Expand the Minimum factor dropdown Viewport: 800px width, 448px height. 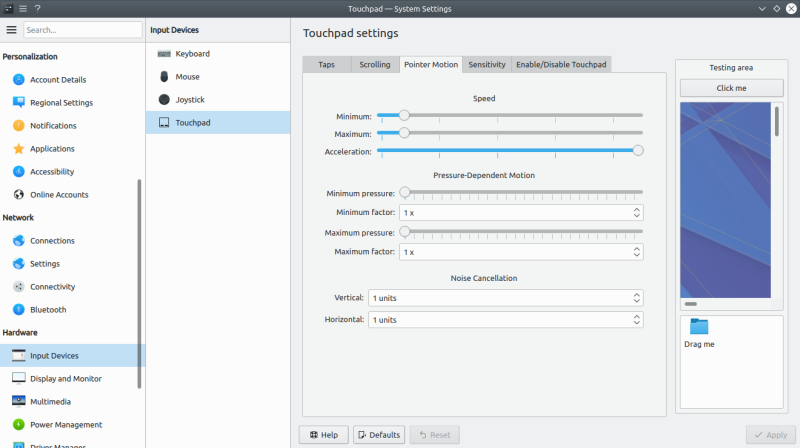pos(520,213)
